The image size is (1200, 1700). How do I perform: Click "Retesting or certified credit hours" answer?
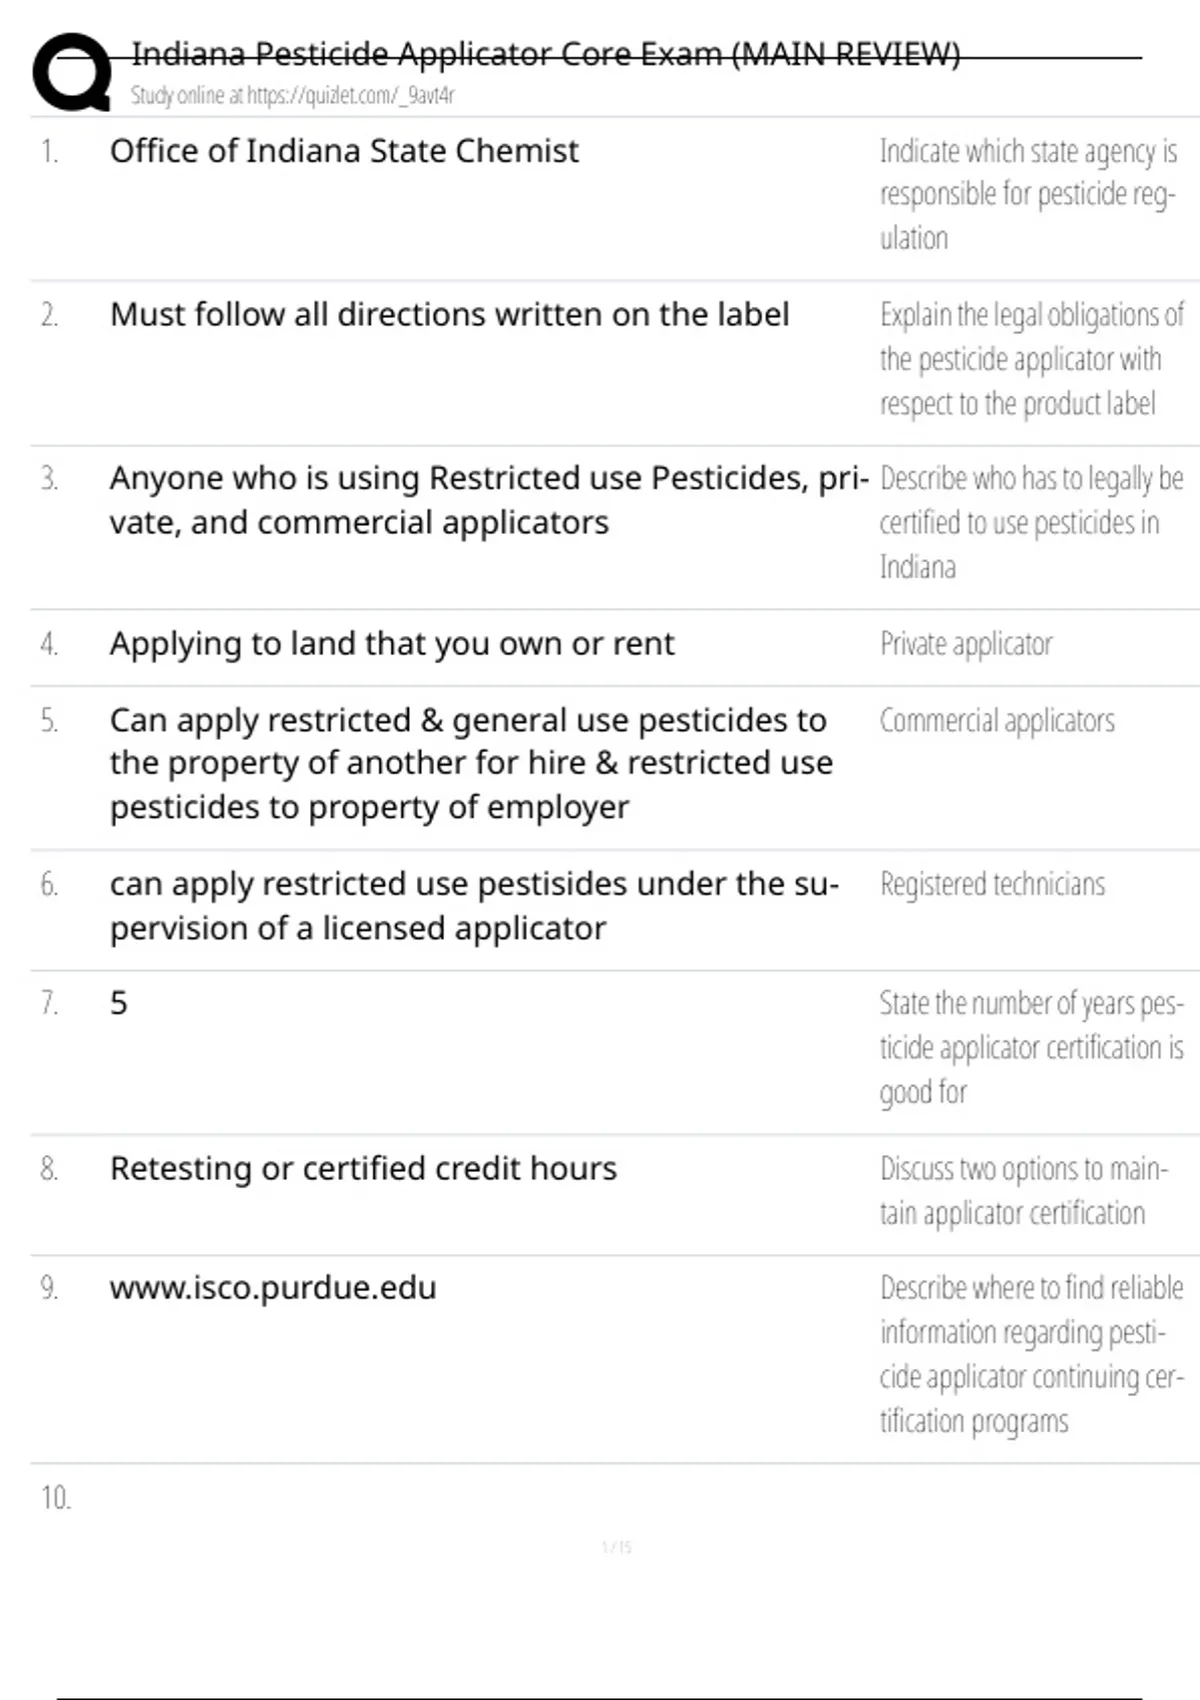pyautogui.click(x=363, y=1168)
